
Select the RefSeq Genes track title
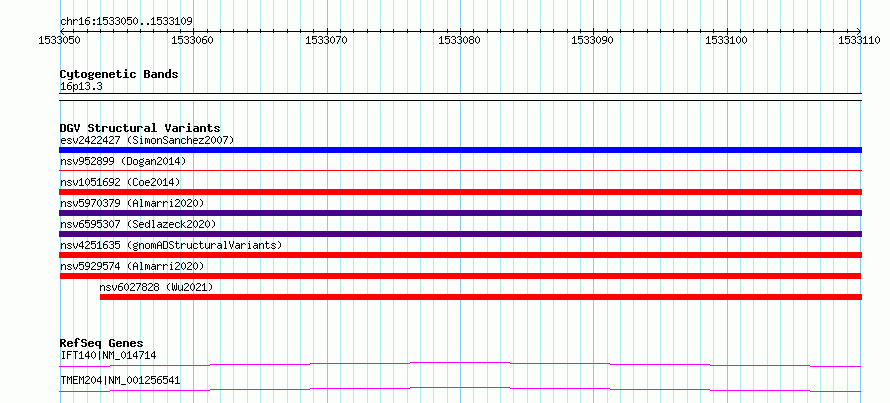[x=102, y=343]
